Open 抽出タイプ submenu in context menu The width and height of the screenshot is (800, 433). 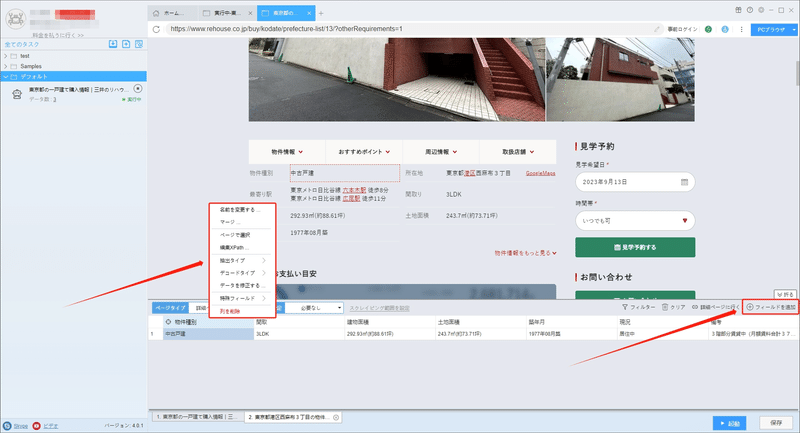[x=242, y=260]
